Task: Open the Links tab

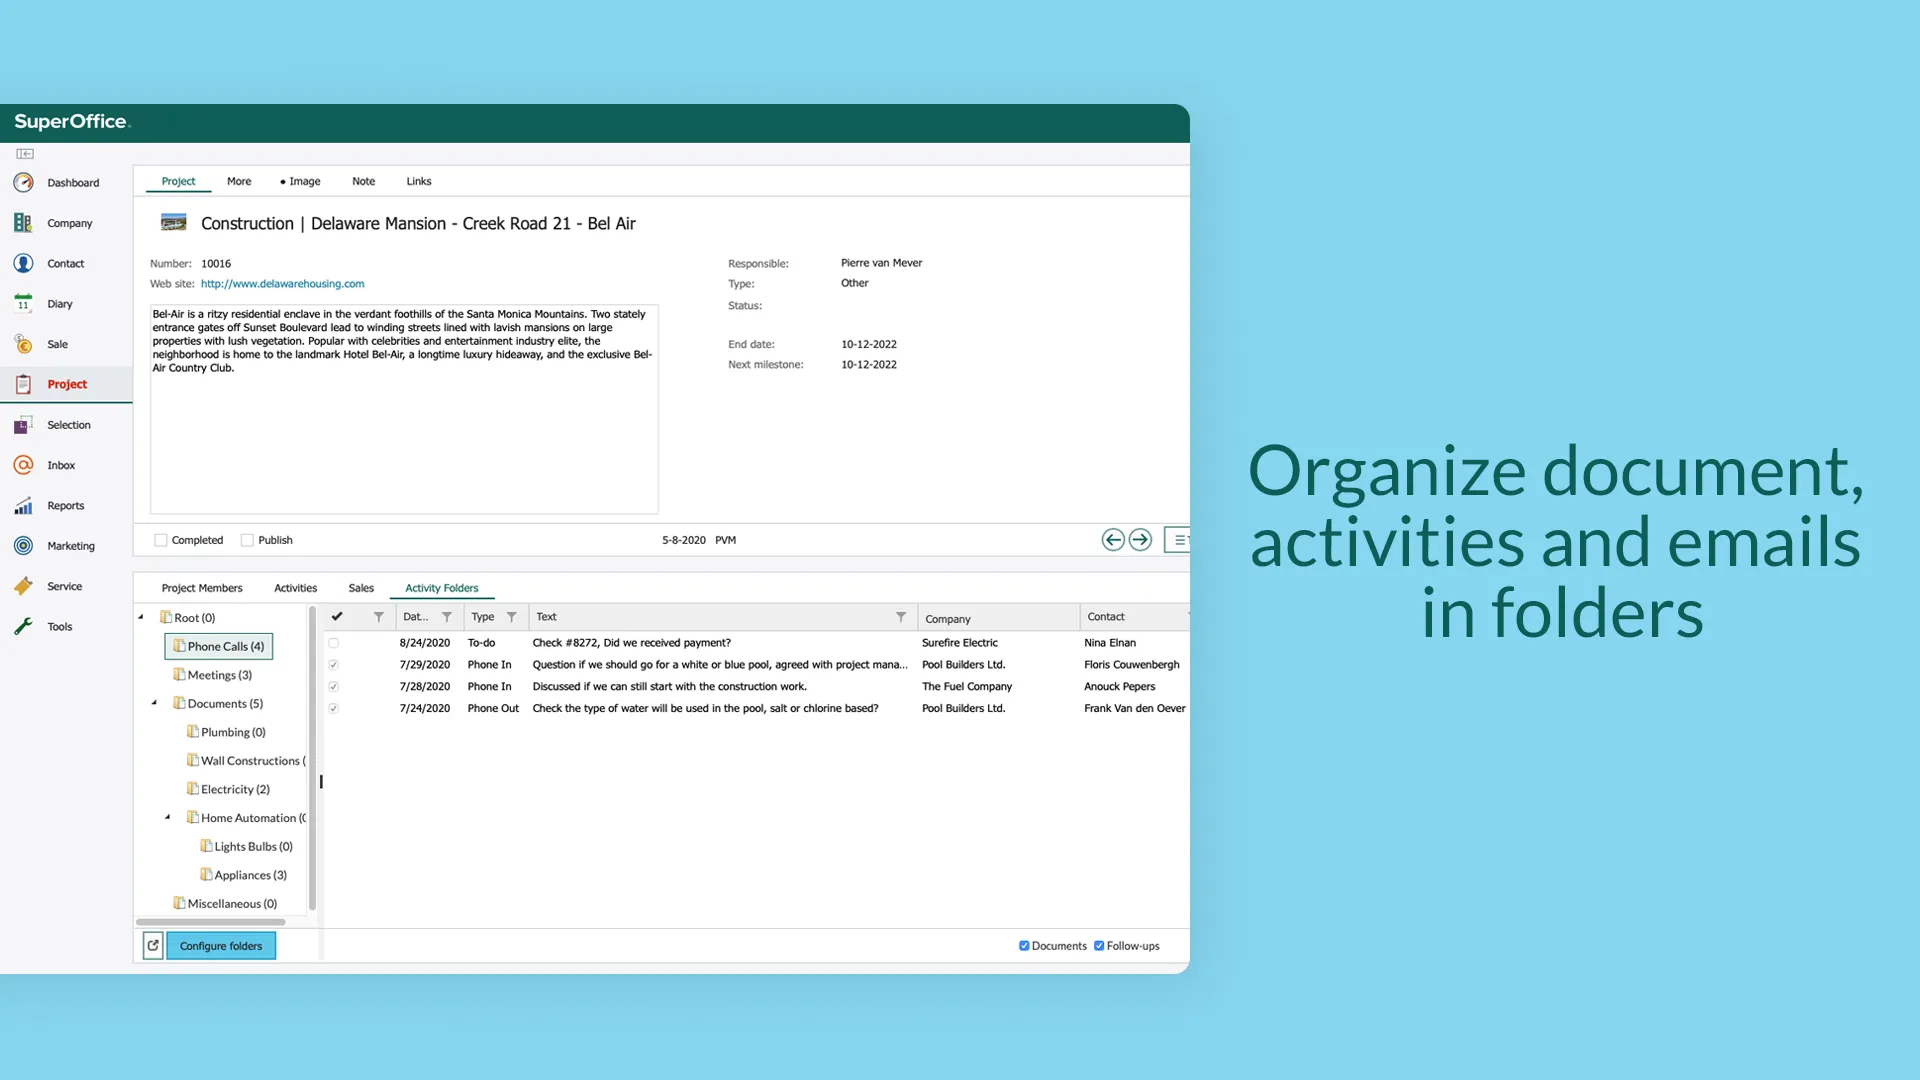Action: coord(418,181)
